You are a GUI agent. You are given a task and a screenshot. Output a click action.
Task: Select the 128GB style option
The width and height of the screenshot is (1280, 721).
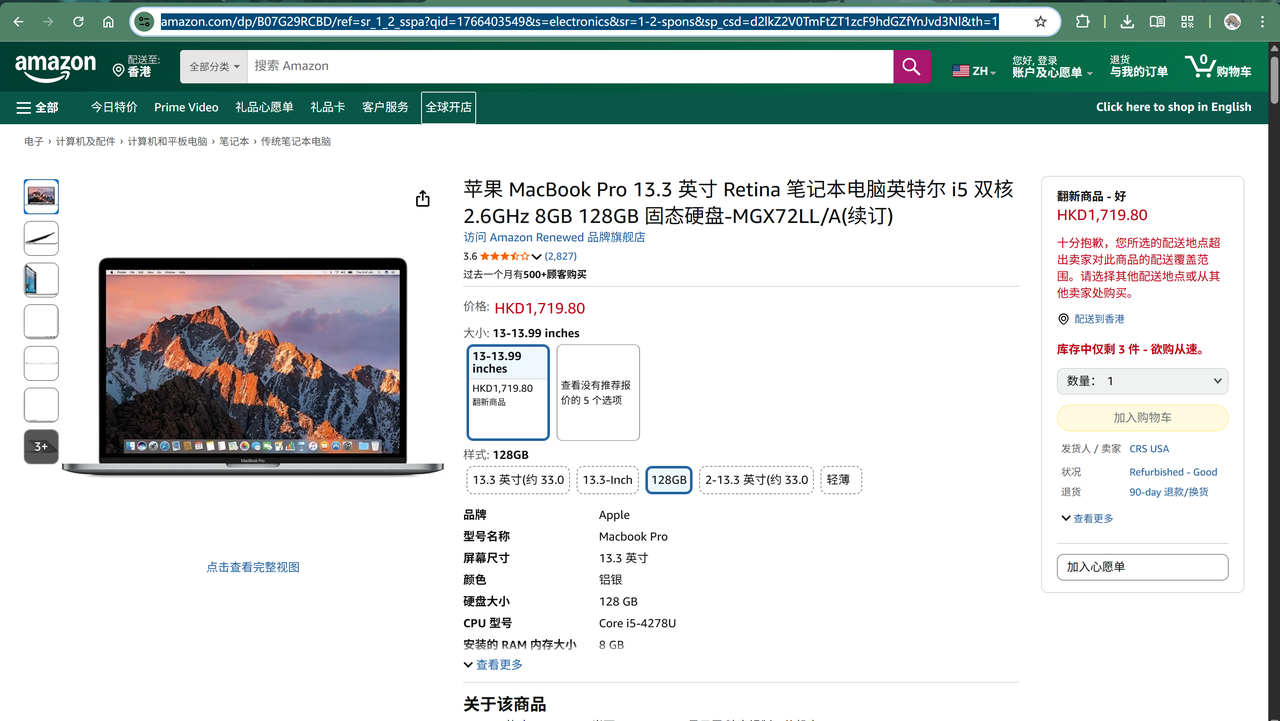669,480
